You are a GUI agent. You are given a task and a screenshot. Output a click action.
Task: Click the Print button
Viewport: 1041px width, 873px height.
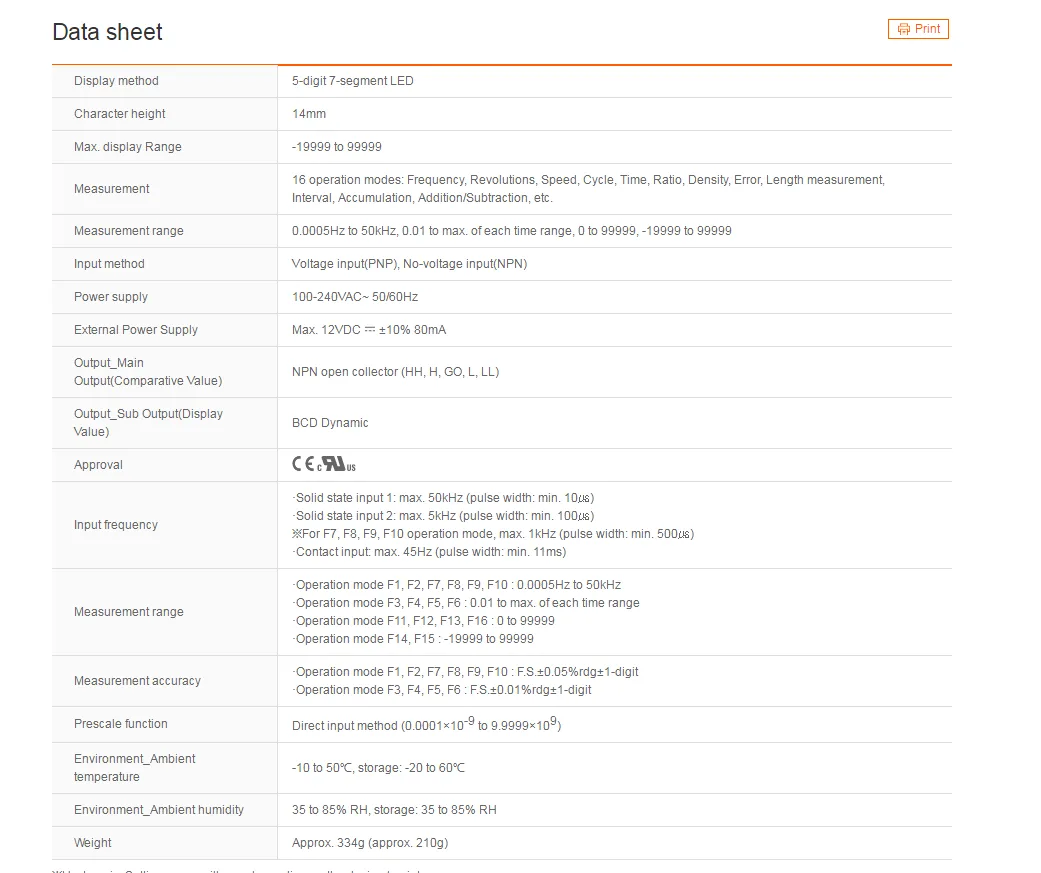[x=918, y=29]
